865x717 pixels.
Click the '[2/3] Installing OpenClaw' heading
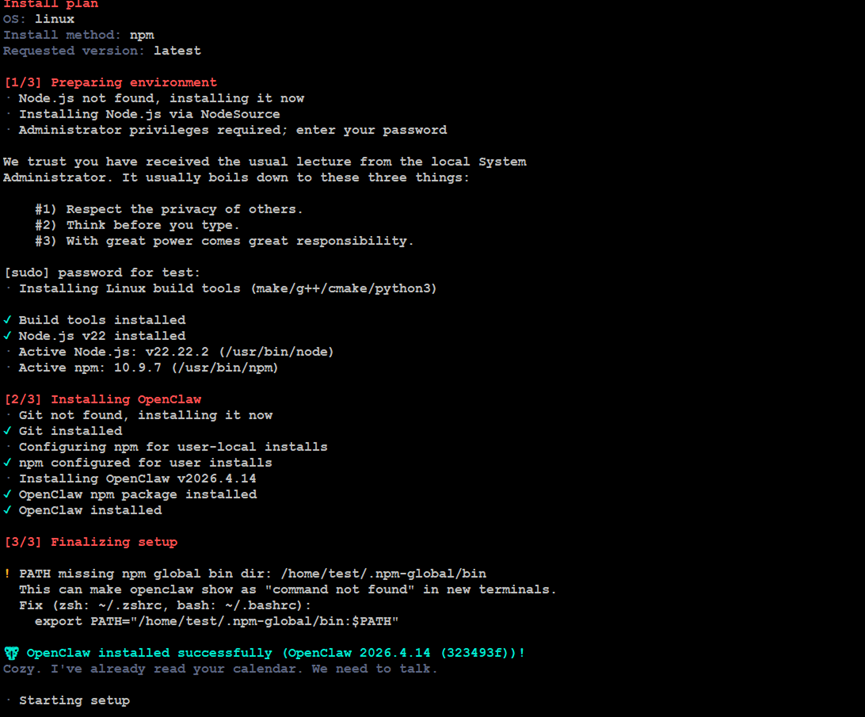[103, 399]
